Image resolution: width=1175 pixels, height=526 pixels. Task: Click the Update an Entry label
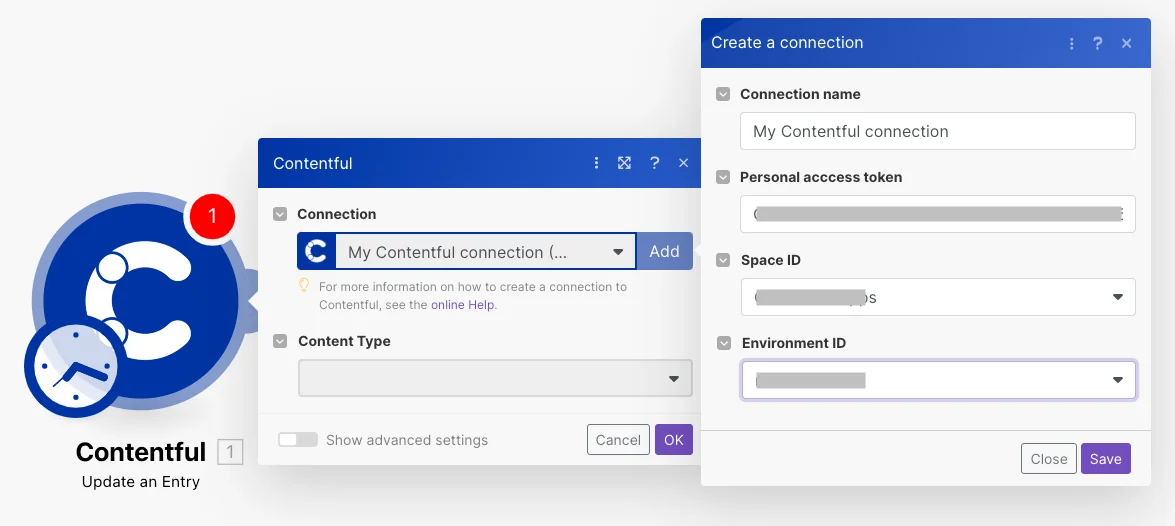[x=141, y=482]
